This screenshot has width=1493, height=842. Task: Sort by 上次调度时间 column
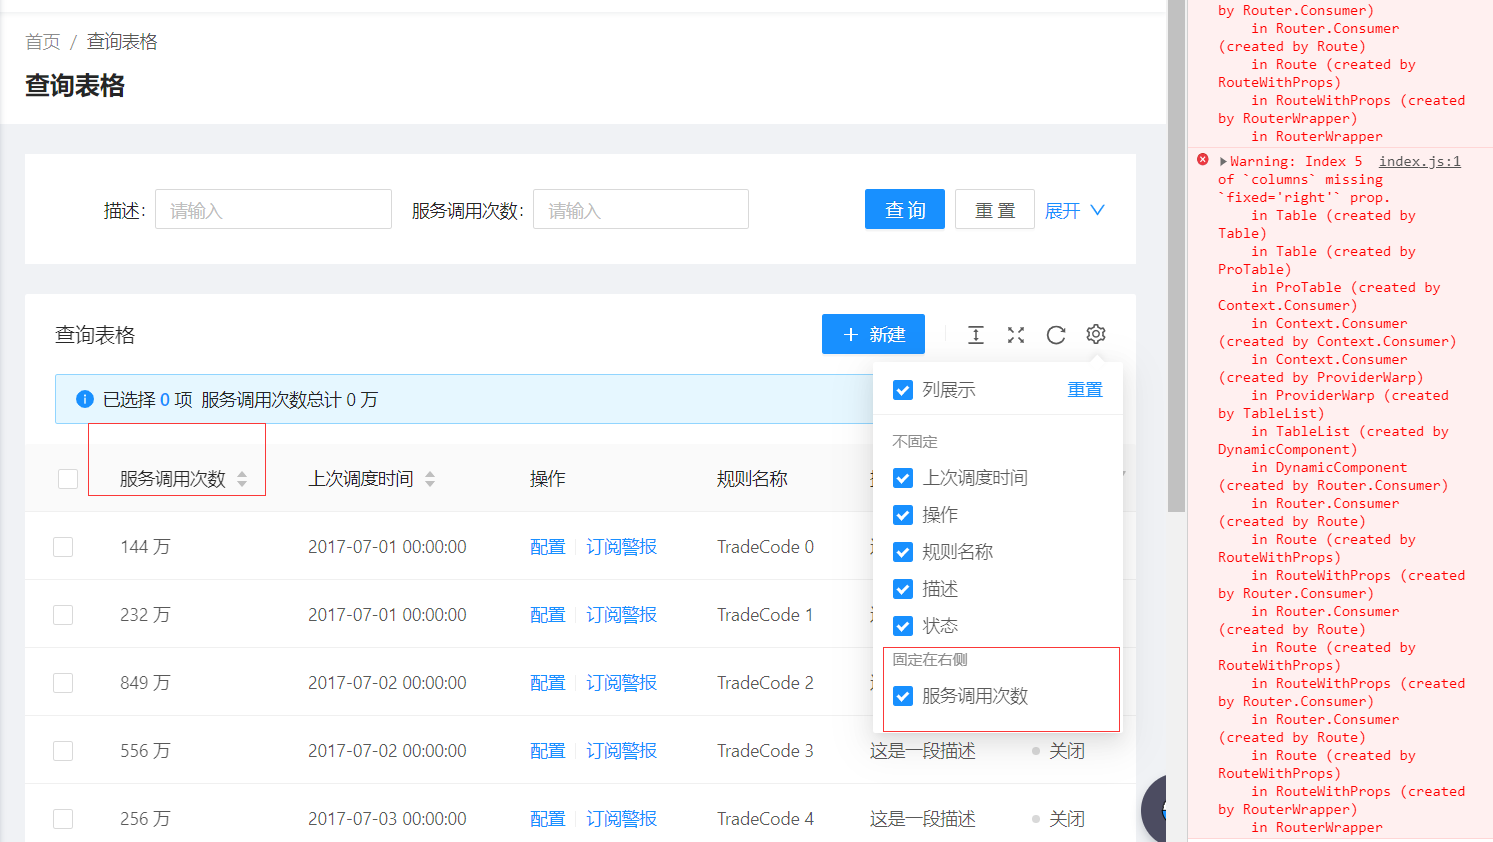click(430, 478)
